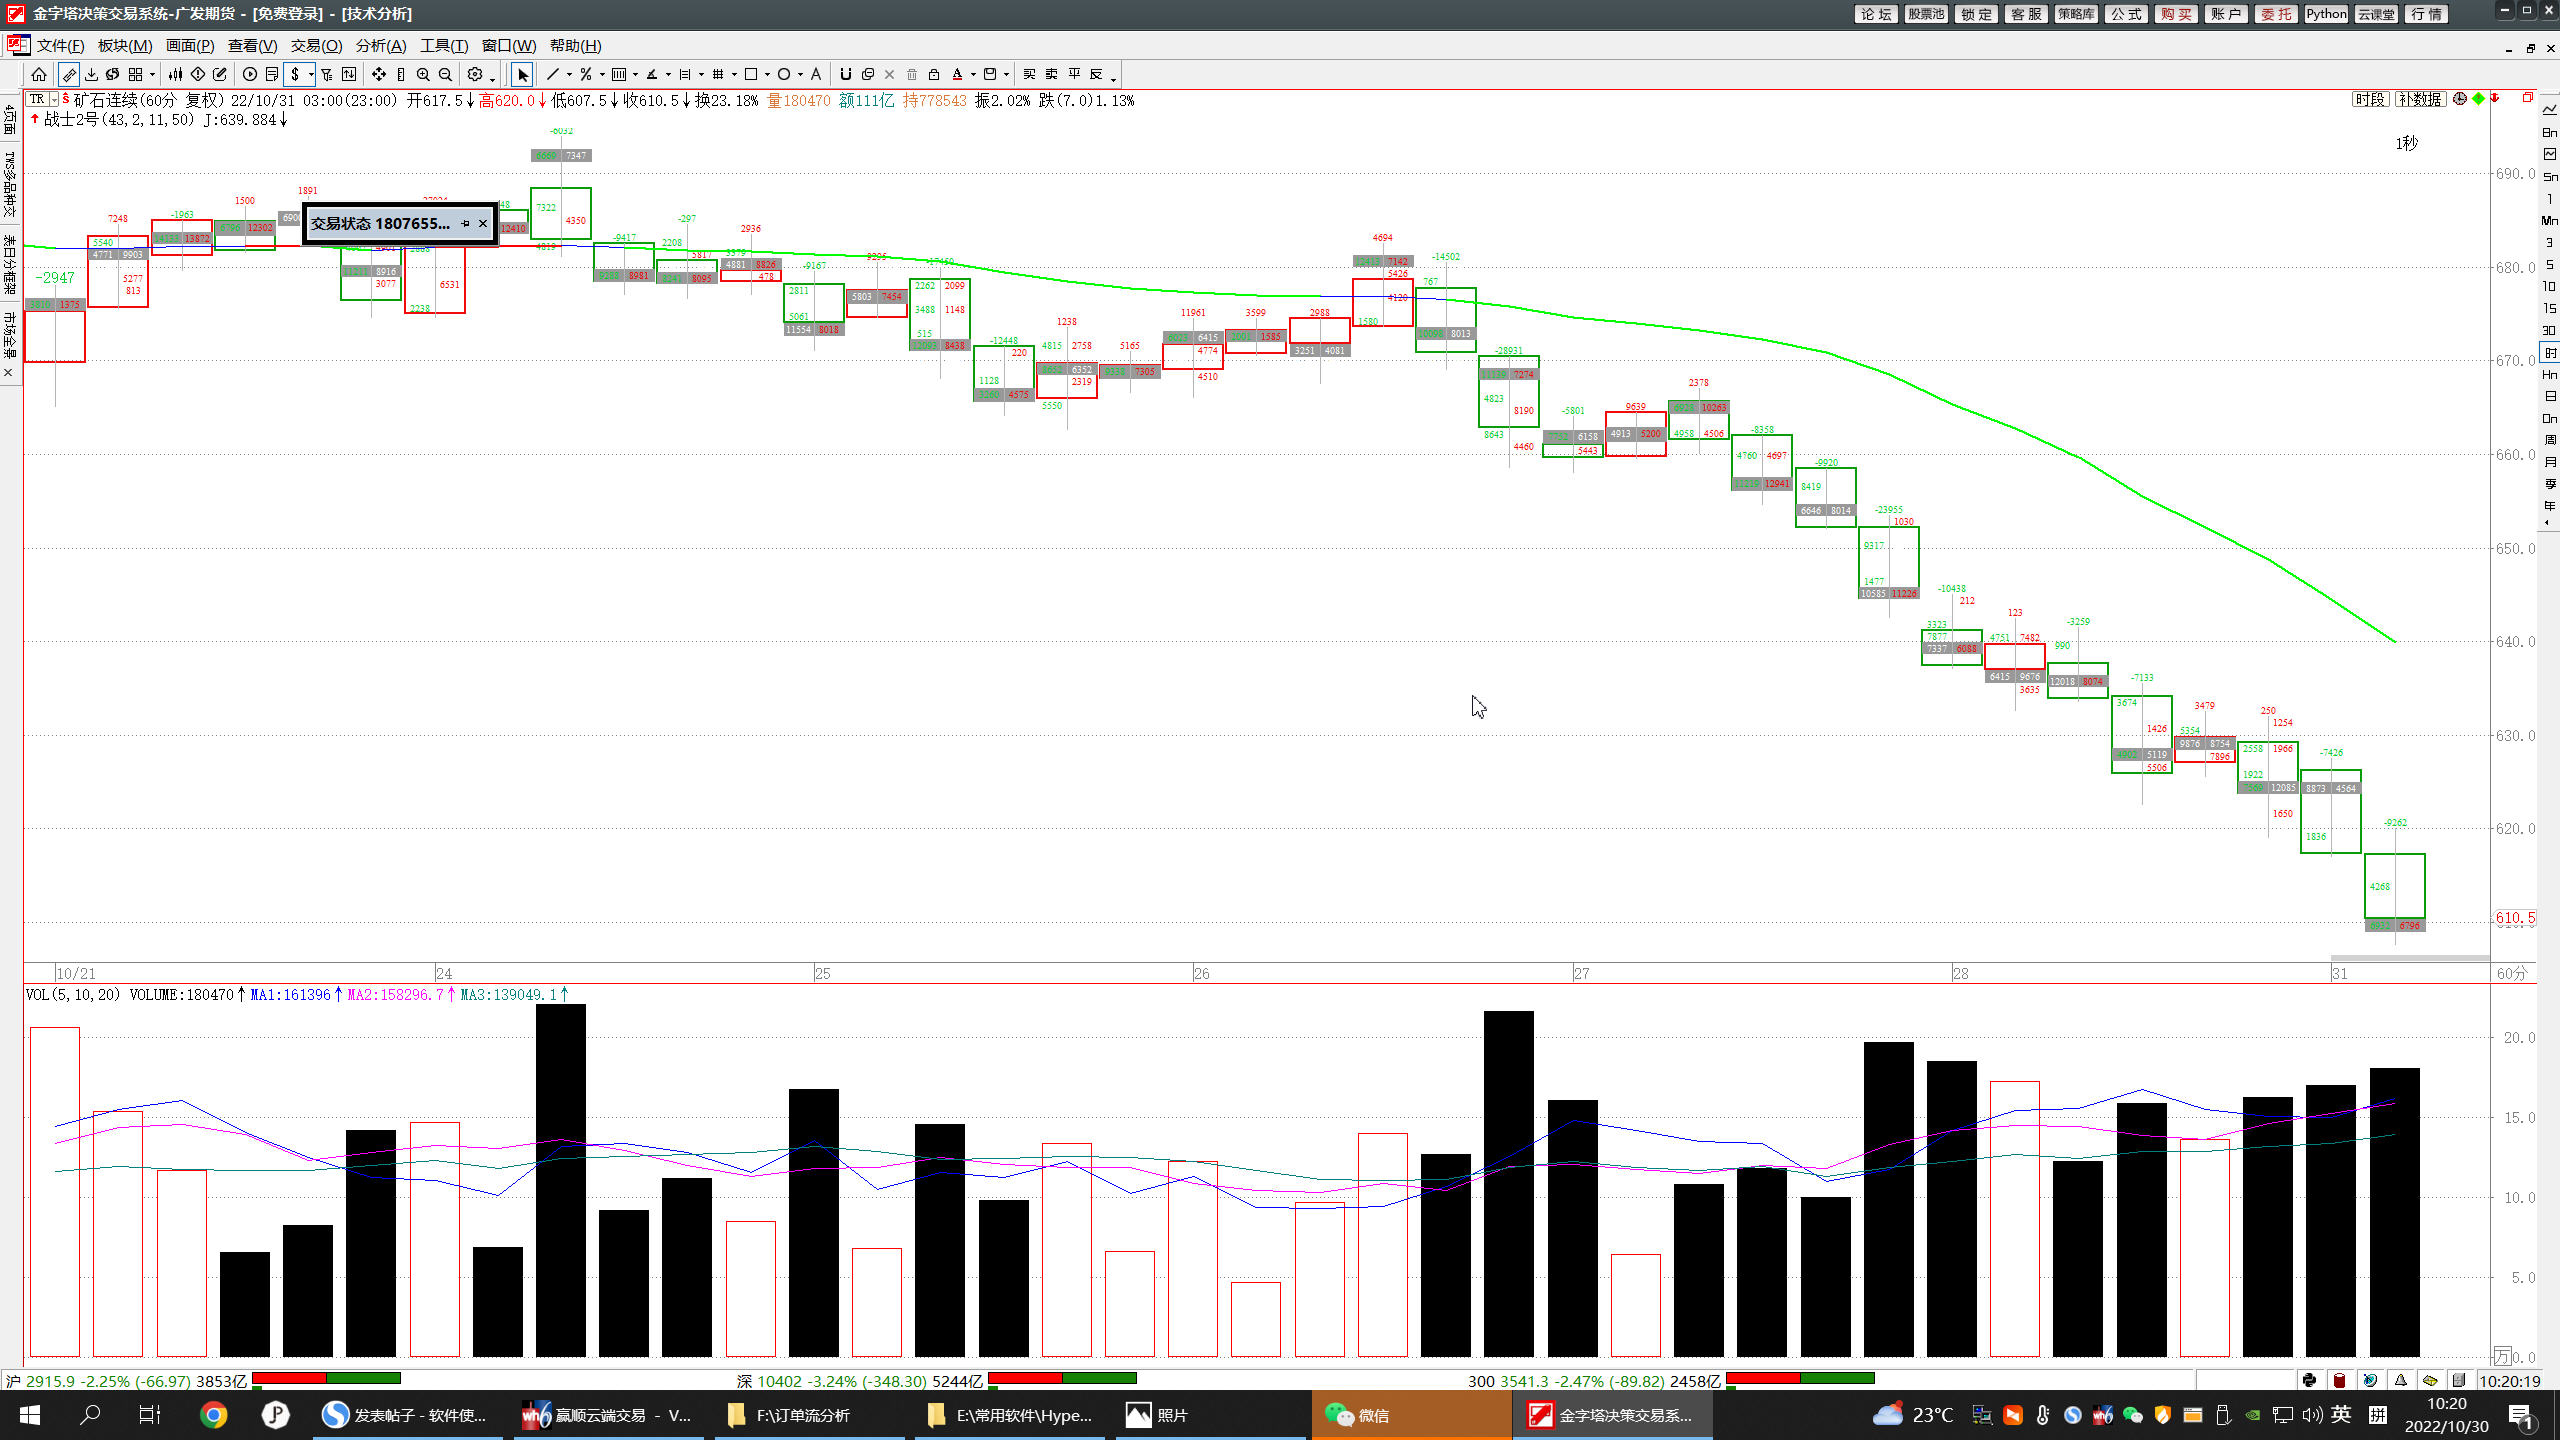
Task: Select the arrow pointer cursor tool
Action: click(x=522, y=74)
